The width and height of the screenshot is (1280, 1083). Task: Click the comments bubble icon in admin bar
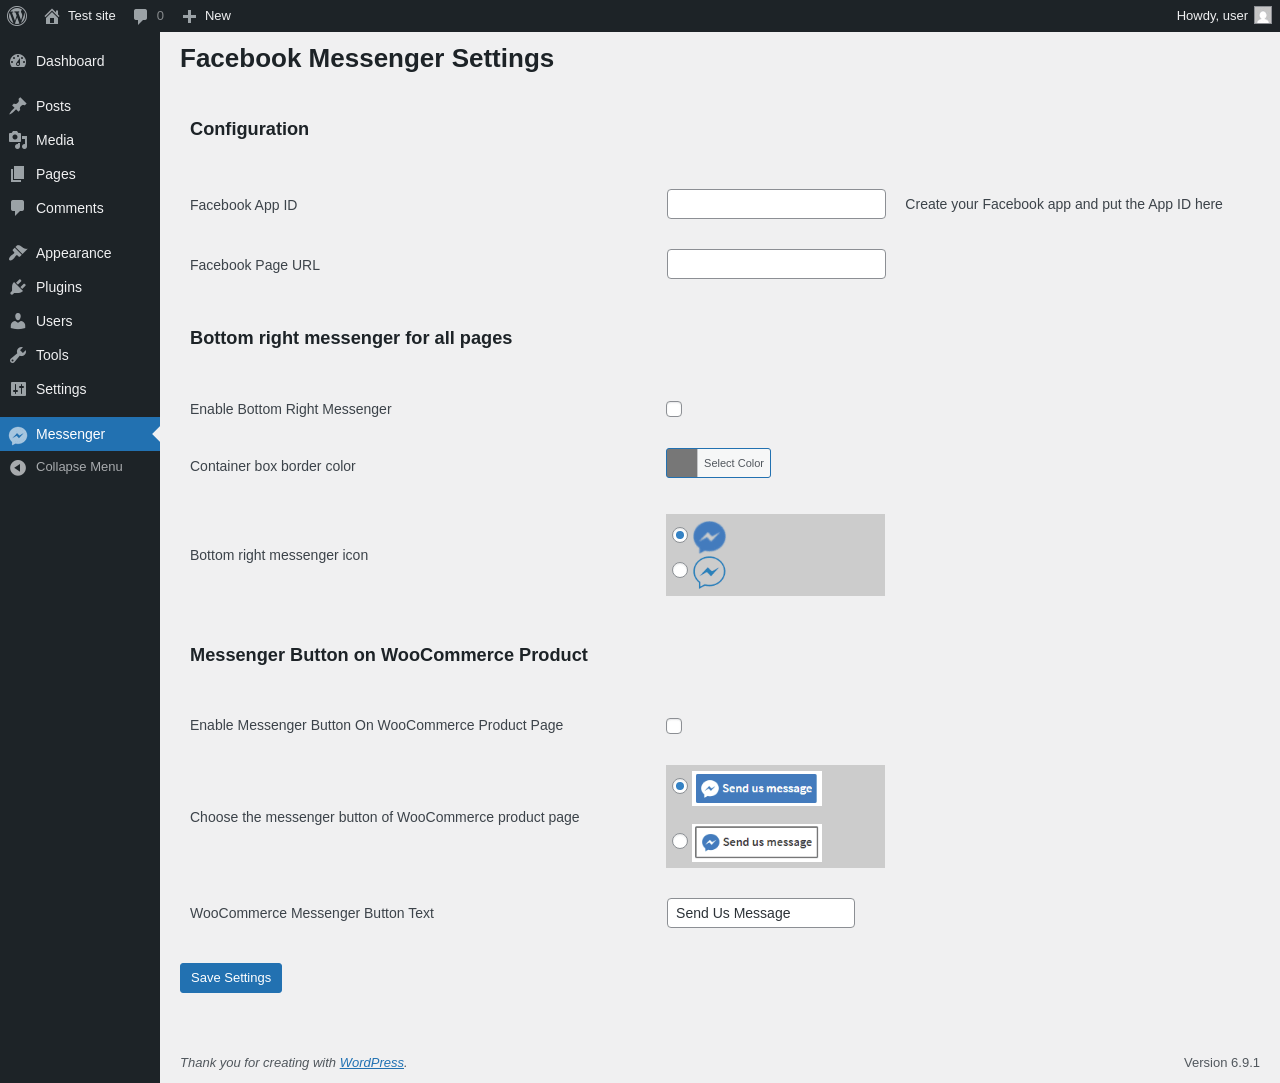(141, 16)
